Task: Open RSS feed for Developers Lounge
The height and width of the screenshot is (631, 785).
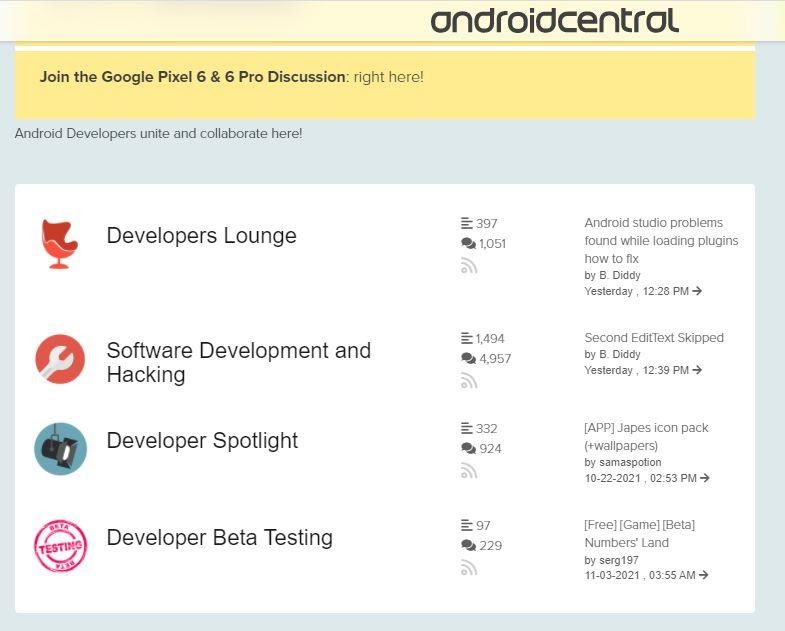Action: 469,266
